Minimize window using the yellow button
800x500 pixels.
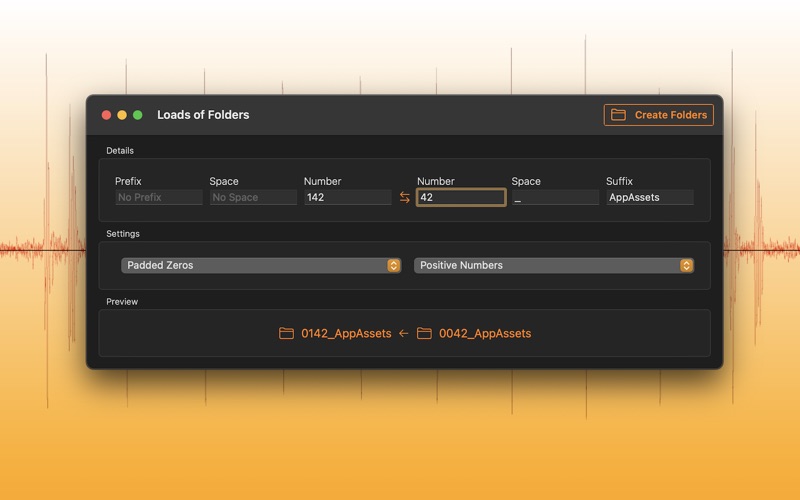coord(122,115)
